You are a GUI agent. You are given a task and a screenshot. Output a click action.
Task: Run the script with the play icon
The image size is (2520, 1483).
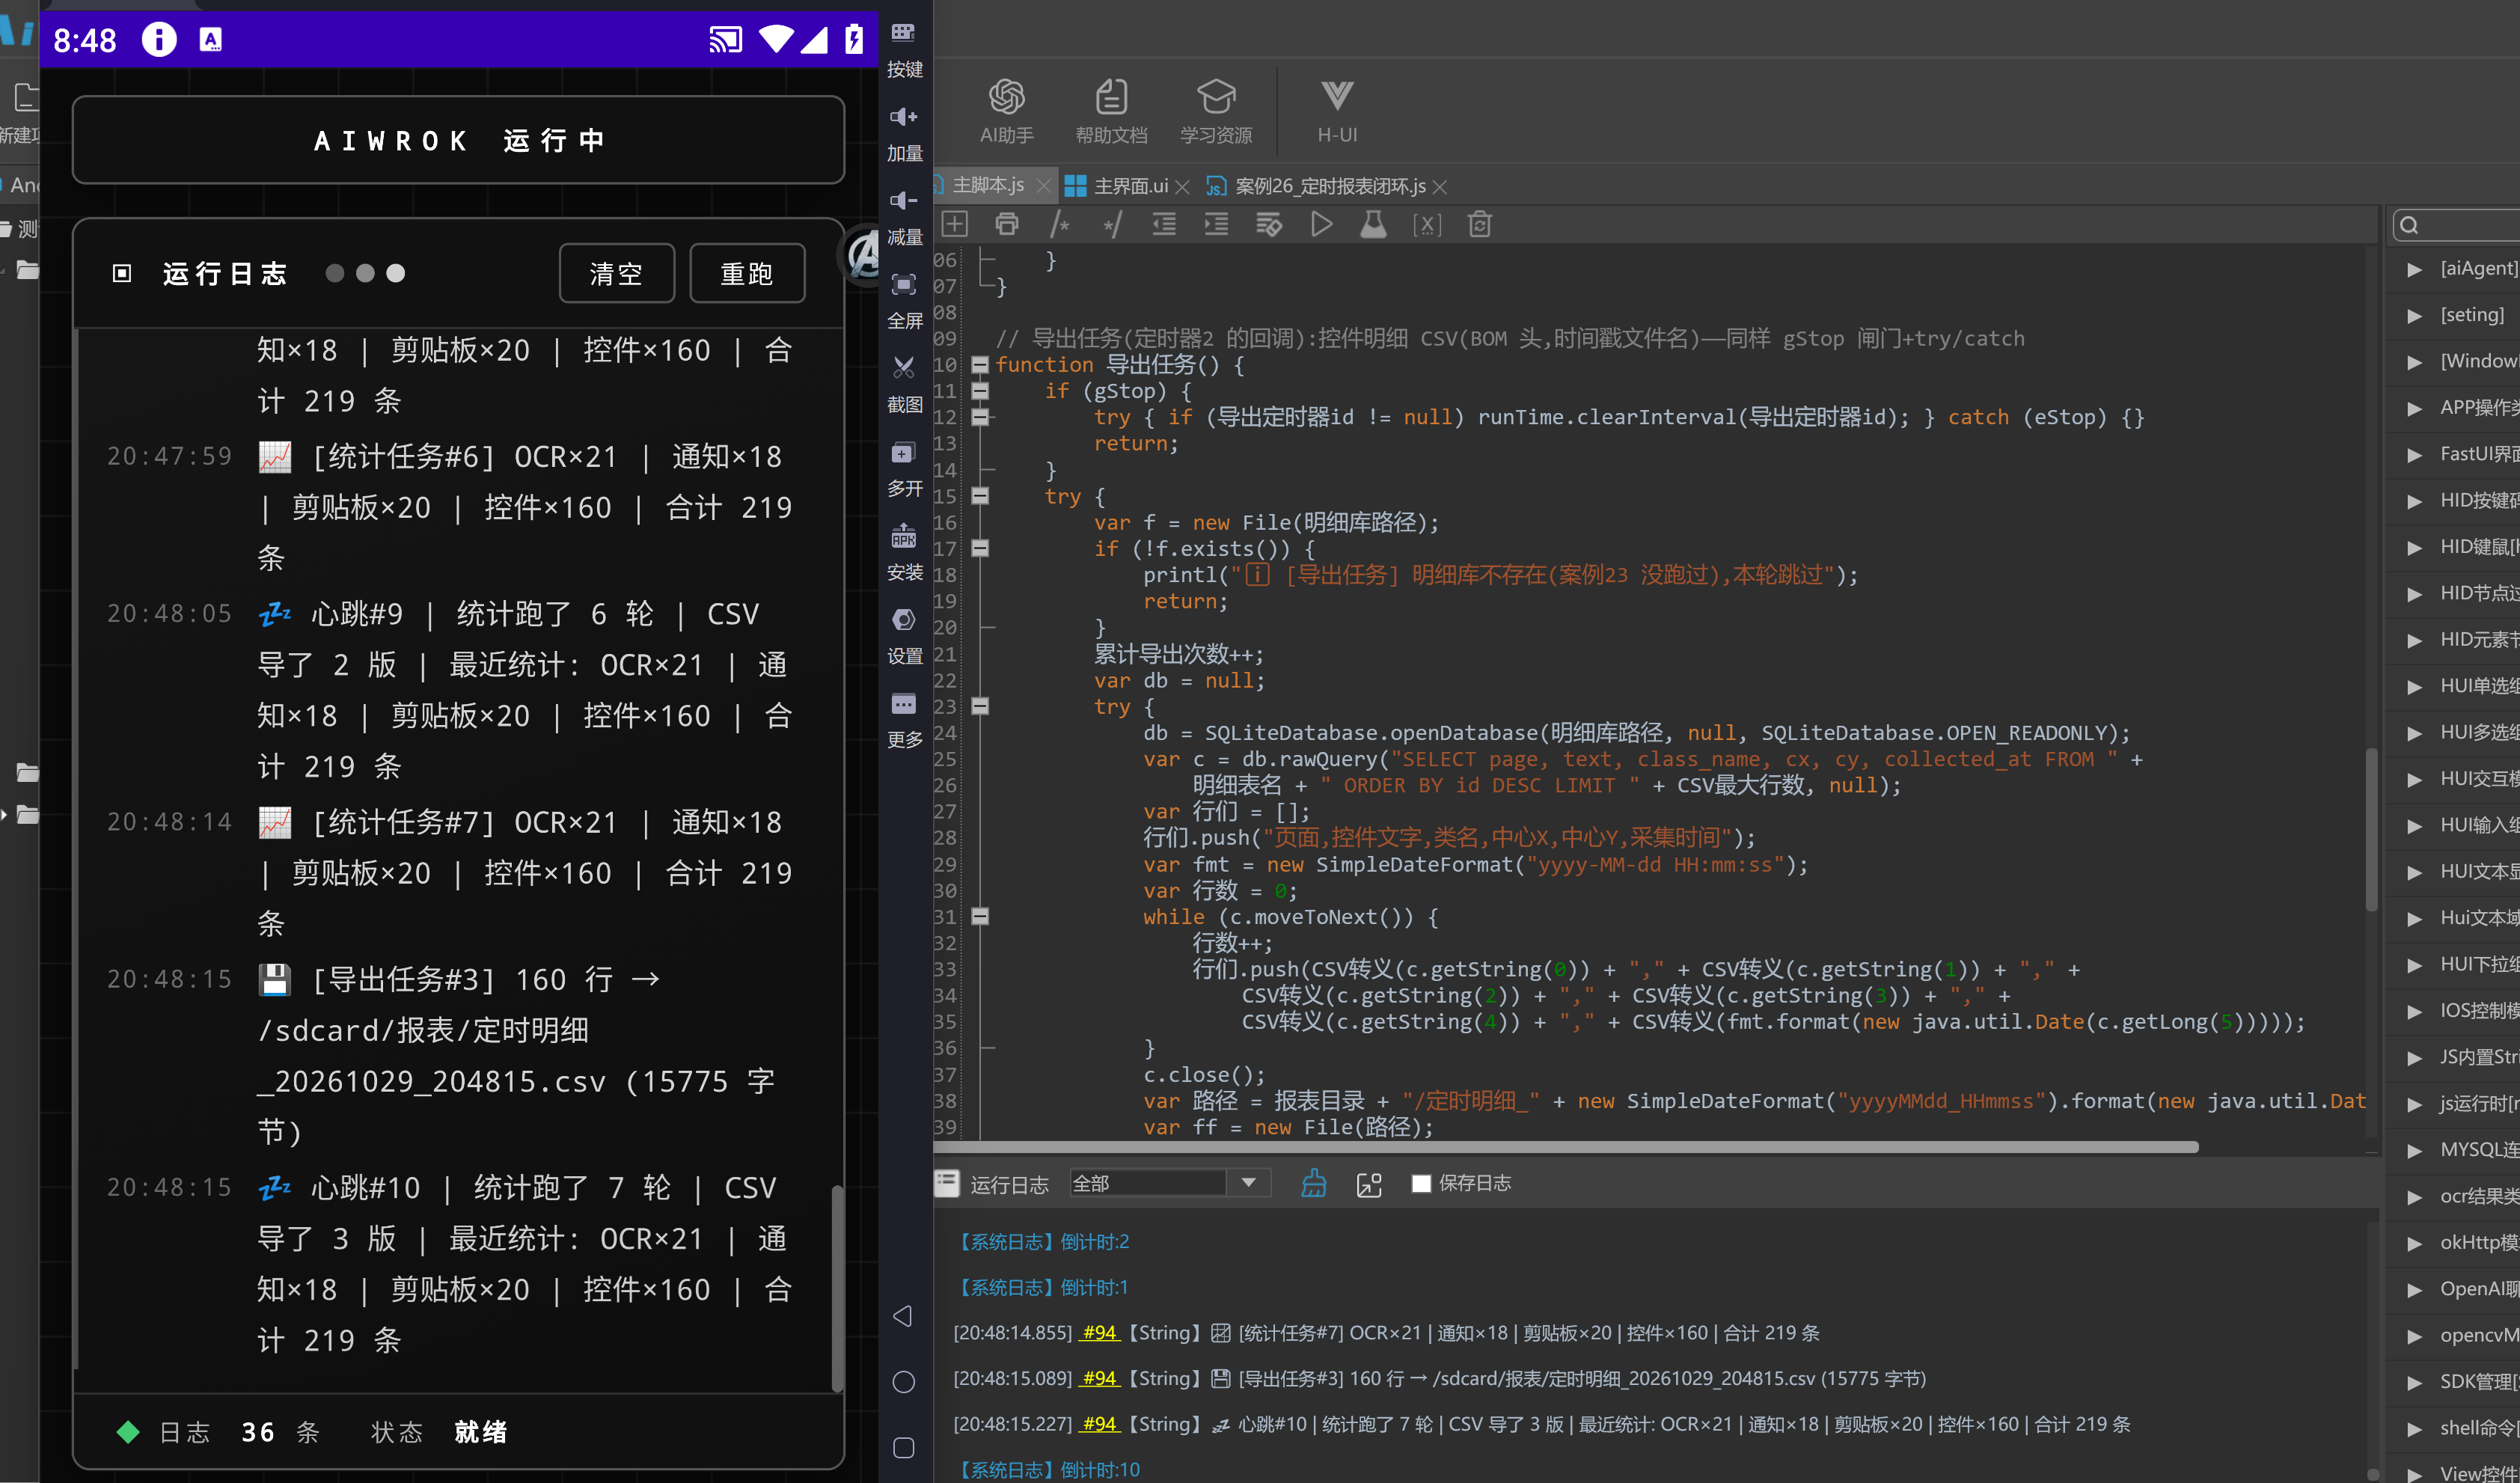[x=1321, y=224]
